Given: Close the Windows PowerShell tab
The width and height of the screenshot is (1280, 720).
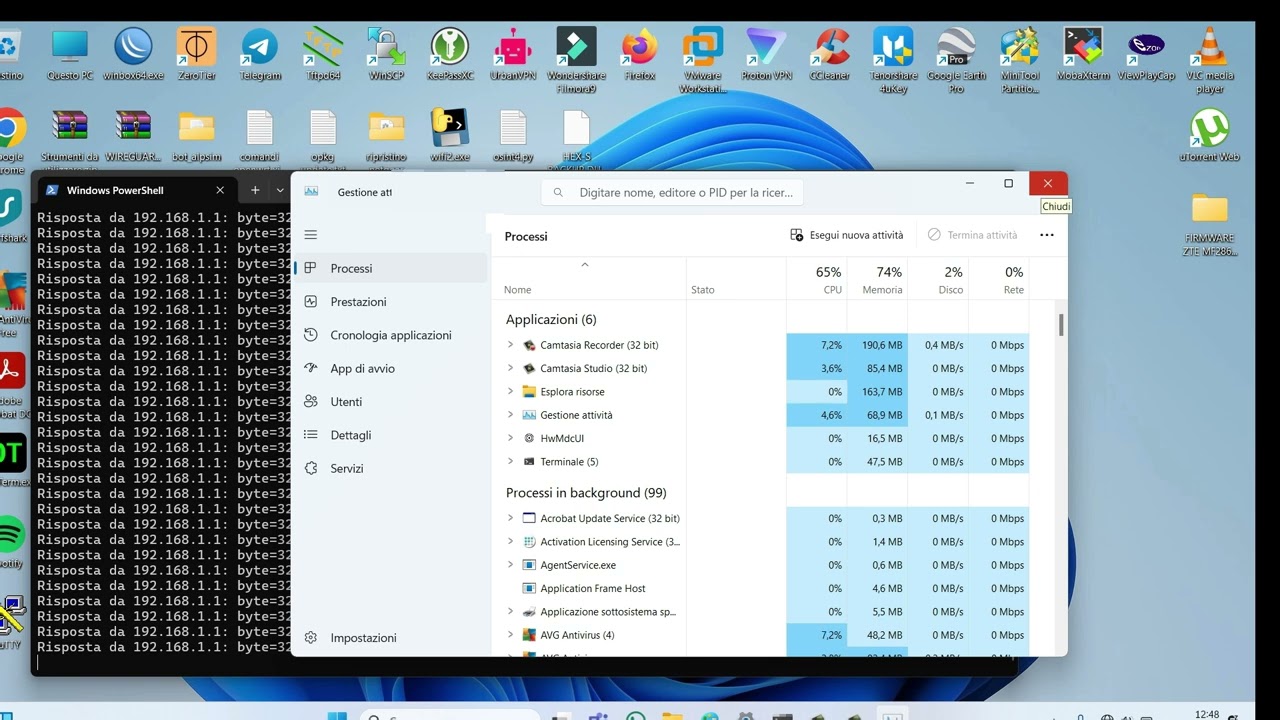Looking at the screenshot, I should [x=220, y=190].
